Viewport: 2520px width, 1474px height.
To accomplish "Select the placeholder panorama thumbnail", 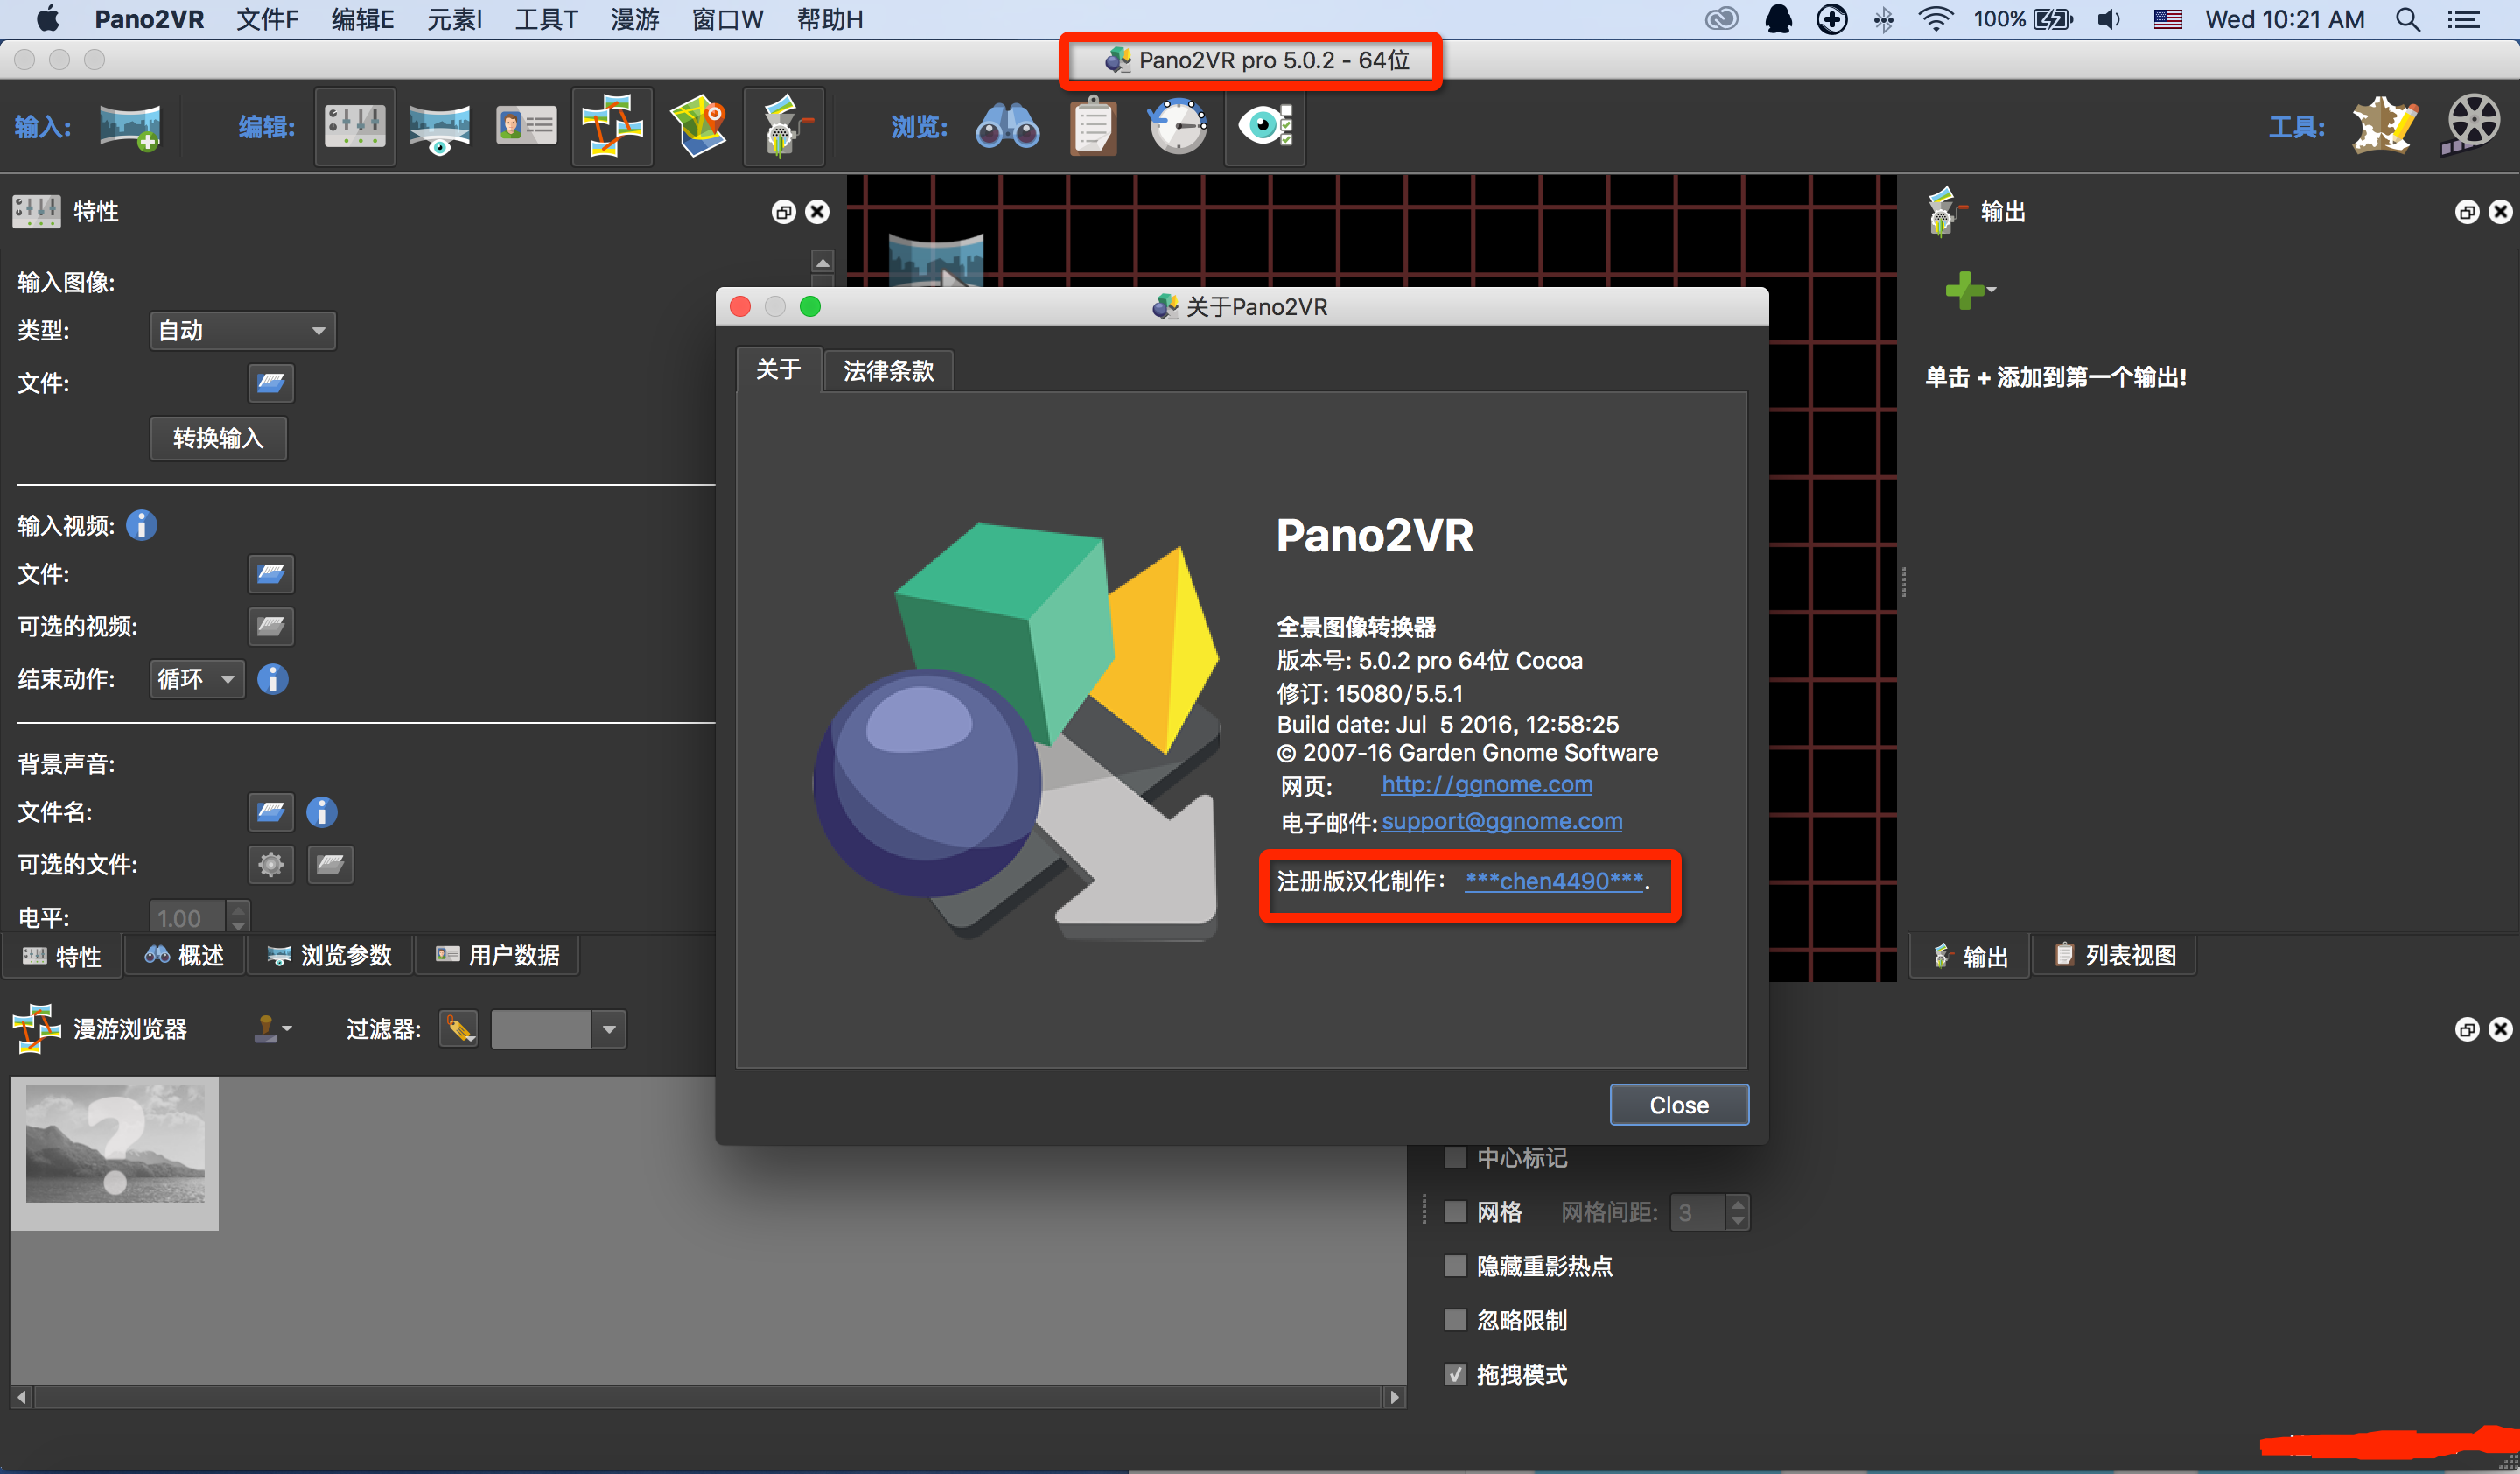I will (115, 1153).
